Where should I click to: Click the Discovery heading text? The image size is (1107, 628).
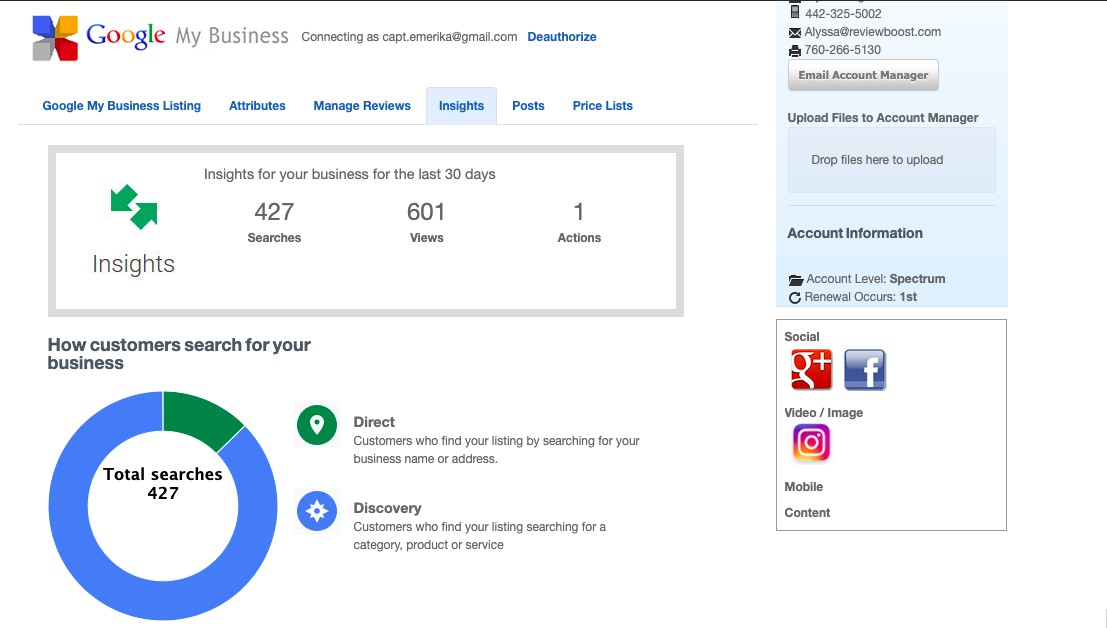click(388, 508)
